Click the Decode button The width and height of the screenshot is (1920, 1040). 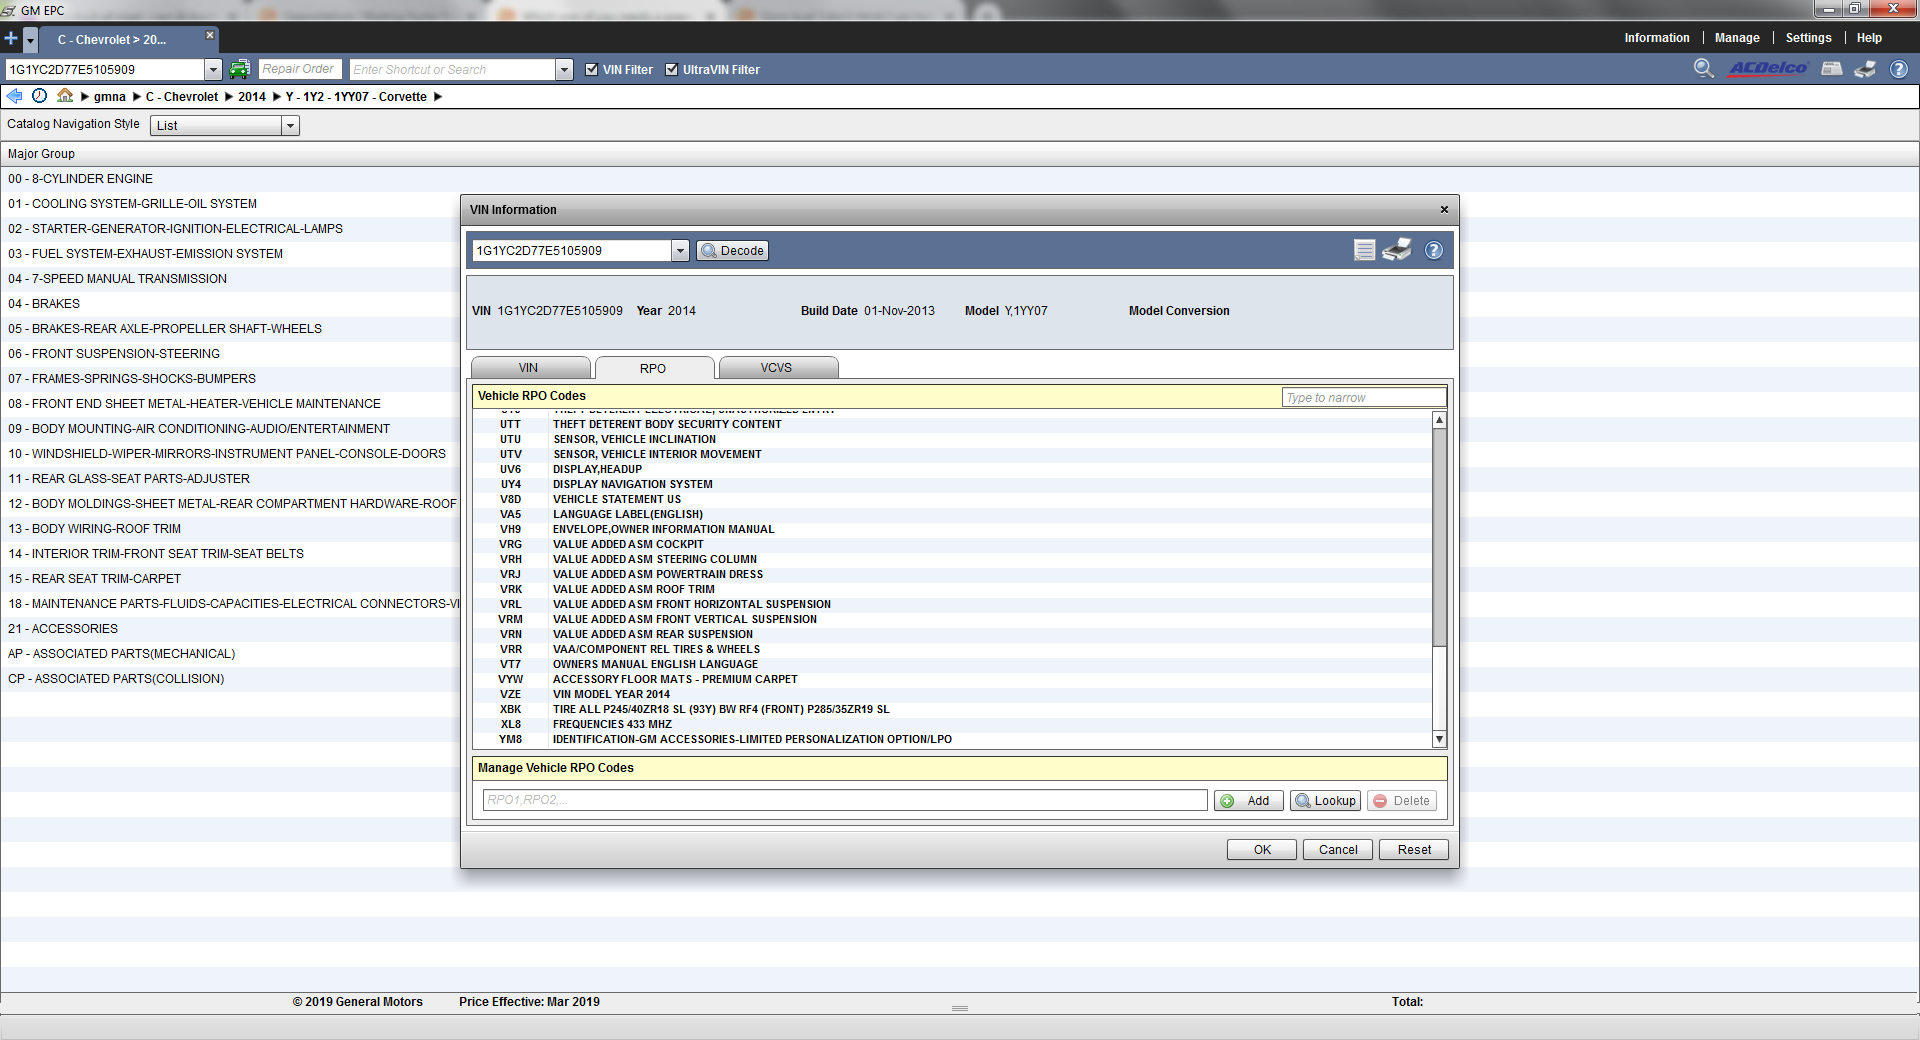[x=733, y=251]
